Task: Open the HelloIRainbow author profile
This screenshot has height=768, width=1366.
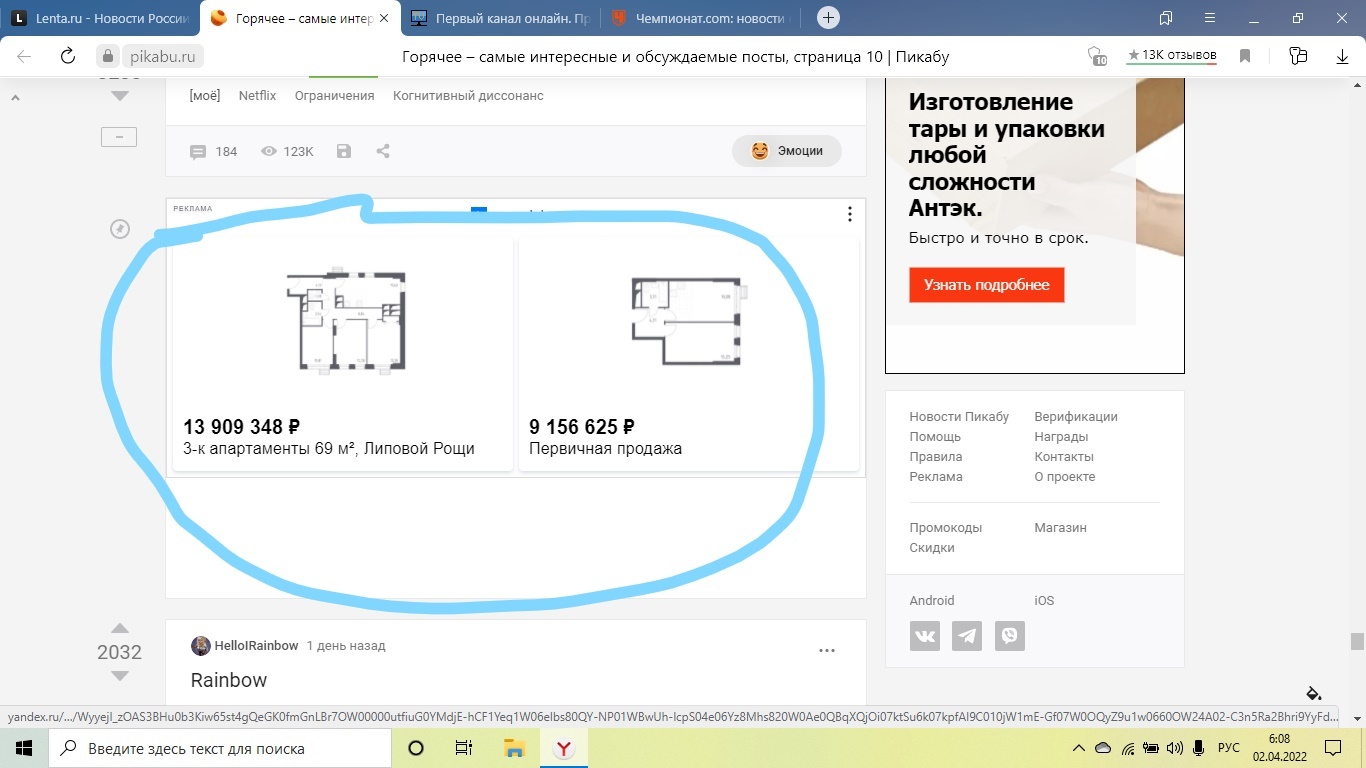Action: click(x=256, y=646)
